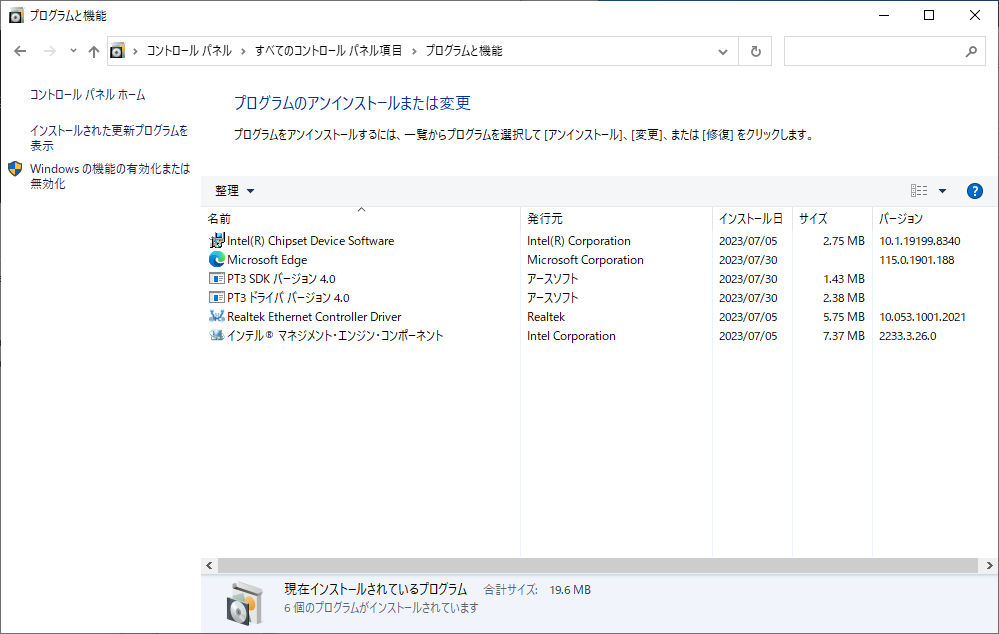Change view with the view layout icon
The height and width of the screenshot is (634, 999).
point(919,191)
